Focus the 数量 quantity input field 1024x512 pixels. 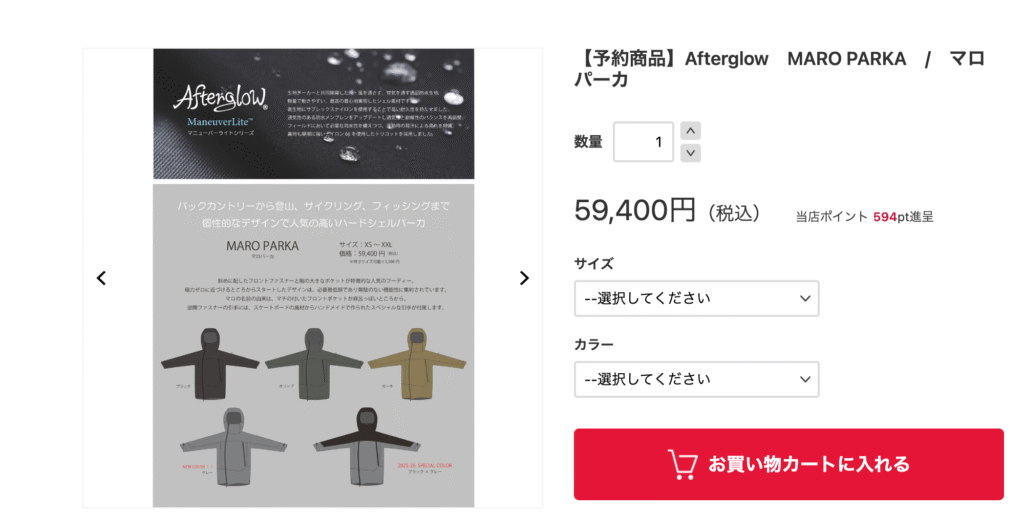(644, 142)
